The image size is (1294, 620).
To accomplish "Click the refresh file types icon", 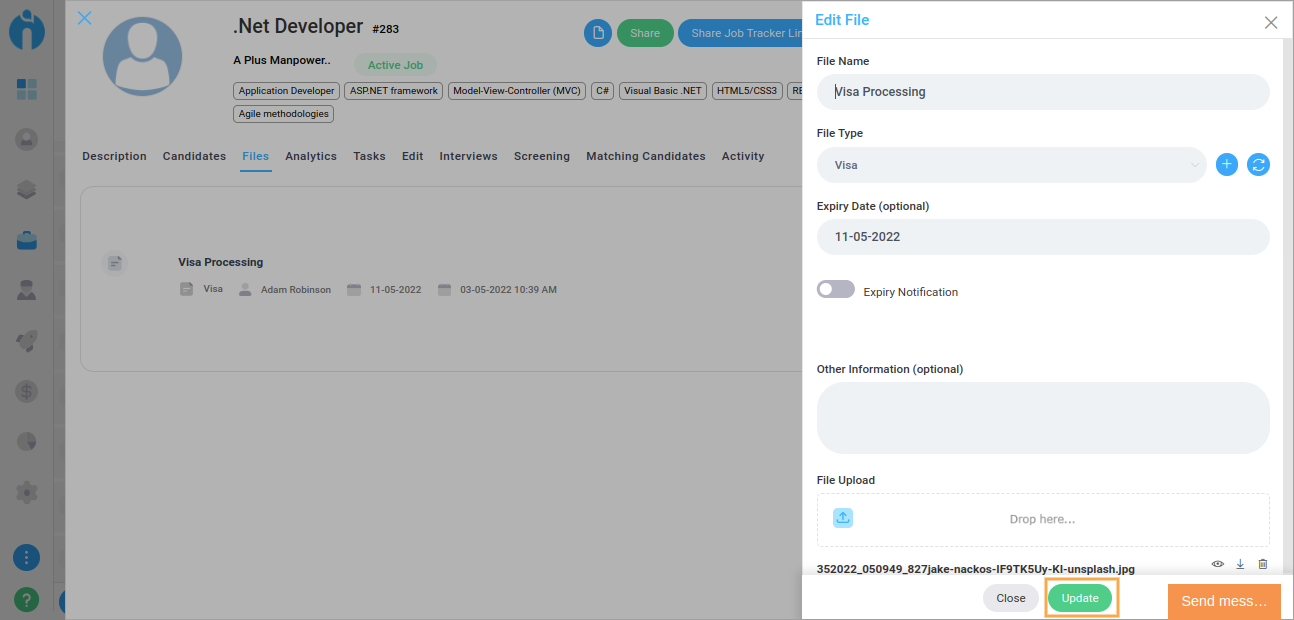I will (x=1258, y=165).
